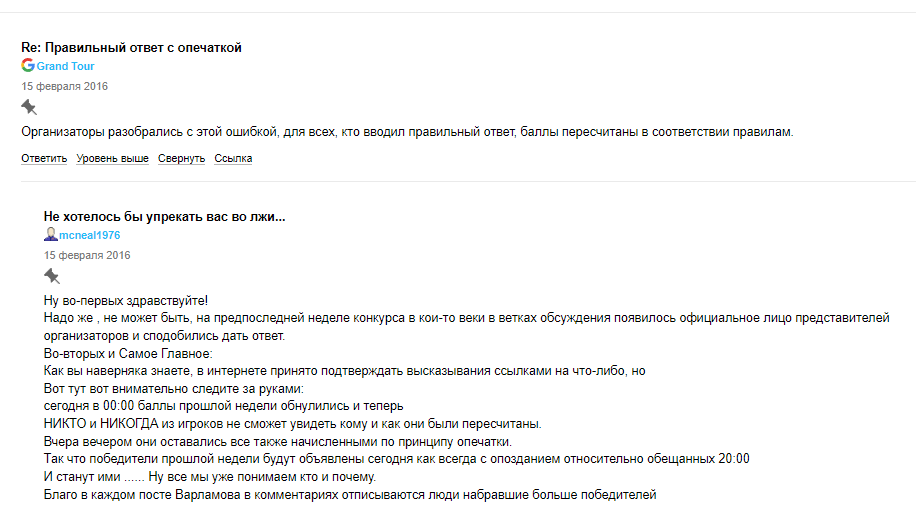Click the last line mentioning Варламова
Screen dimensions: 916x506
coord(350,494)
